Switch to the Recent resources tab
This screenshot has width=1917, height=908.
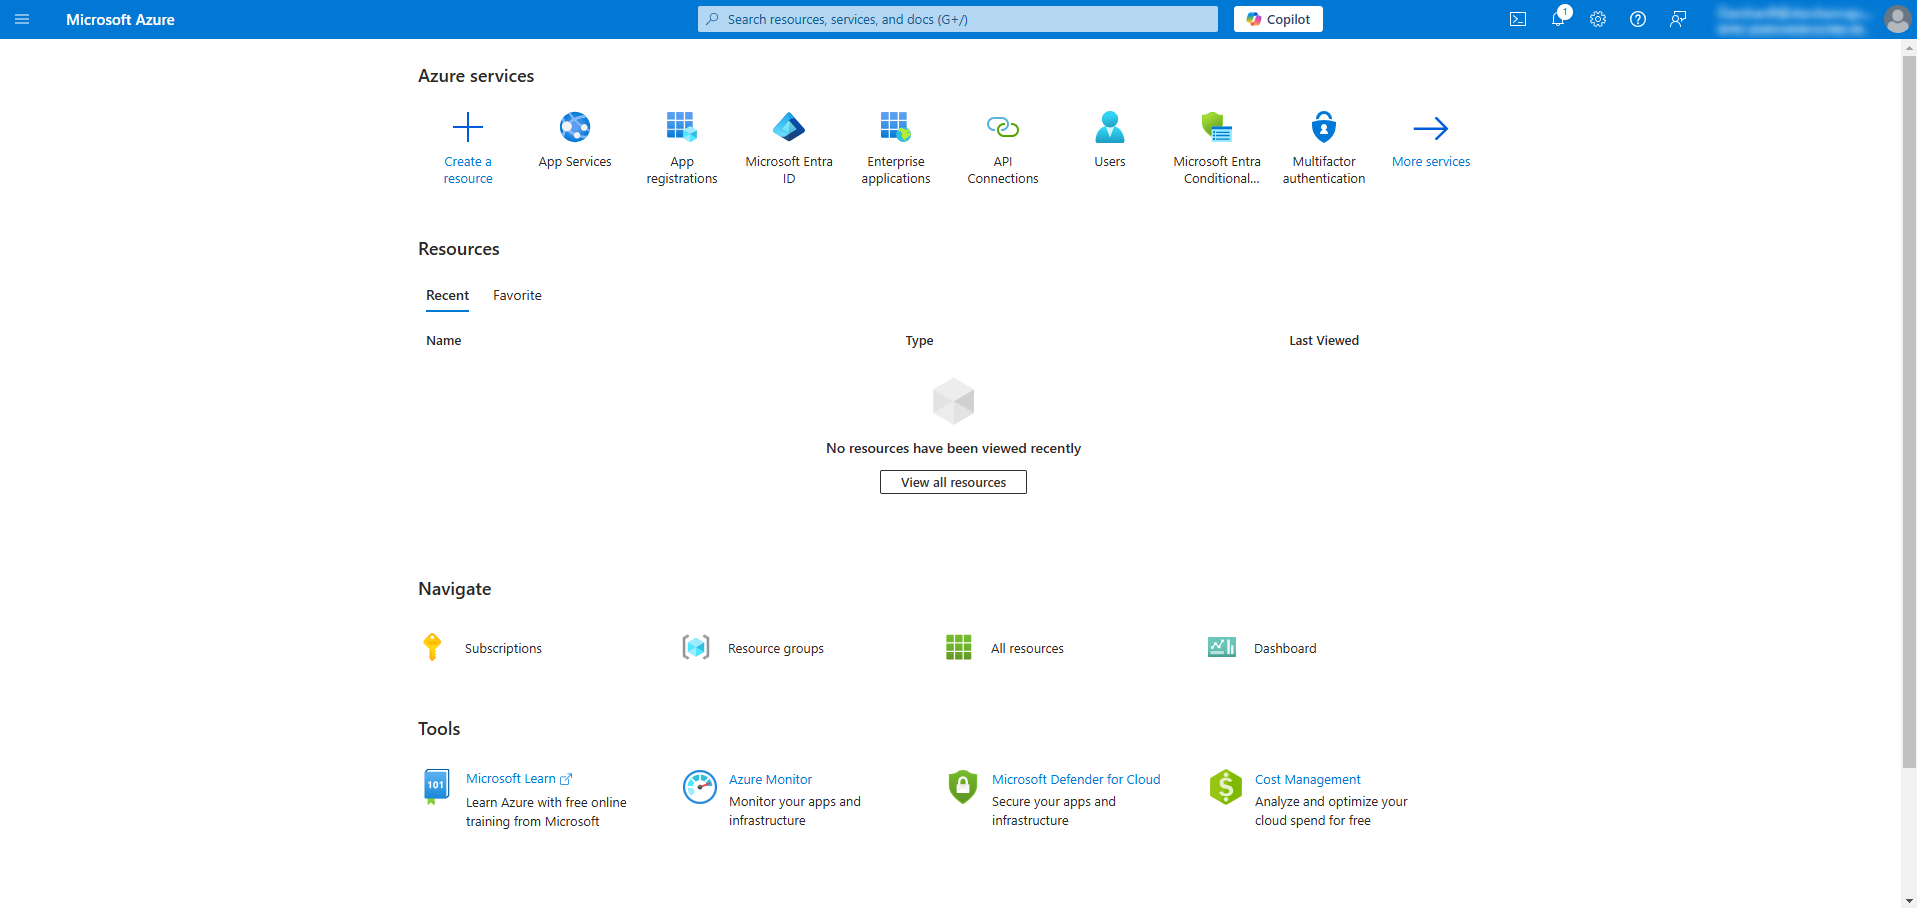[x=447, y=296]
